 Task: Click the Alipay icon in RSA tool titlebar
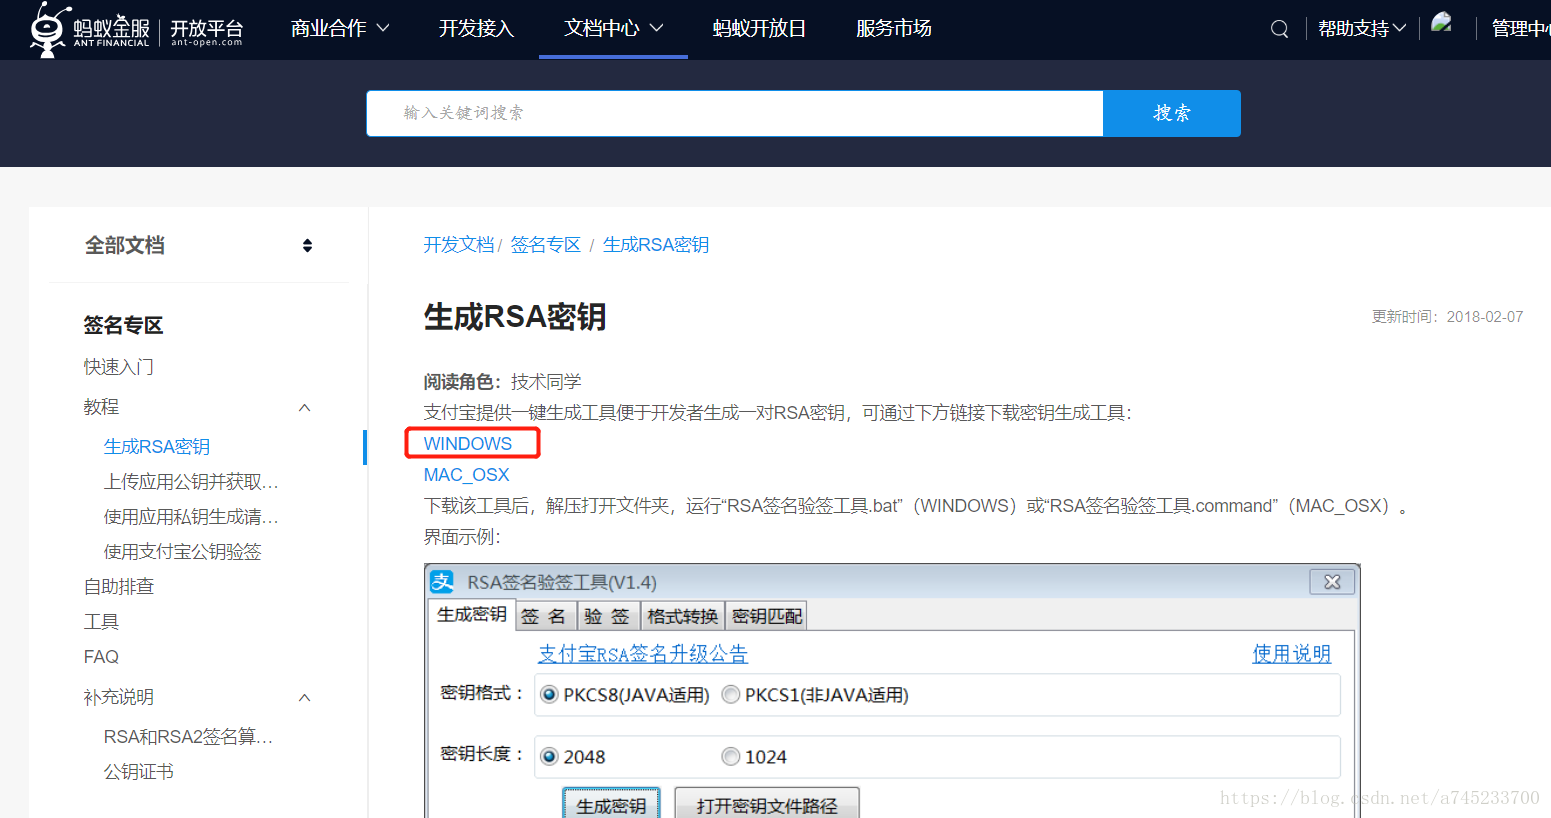(x=442, y=581)
